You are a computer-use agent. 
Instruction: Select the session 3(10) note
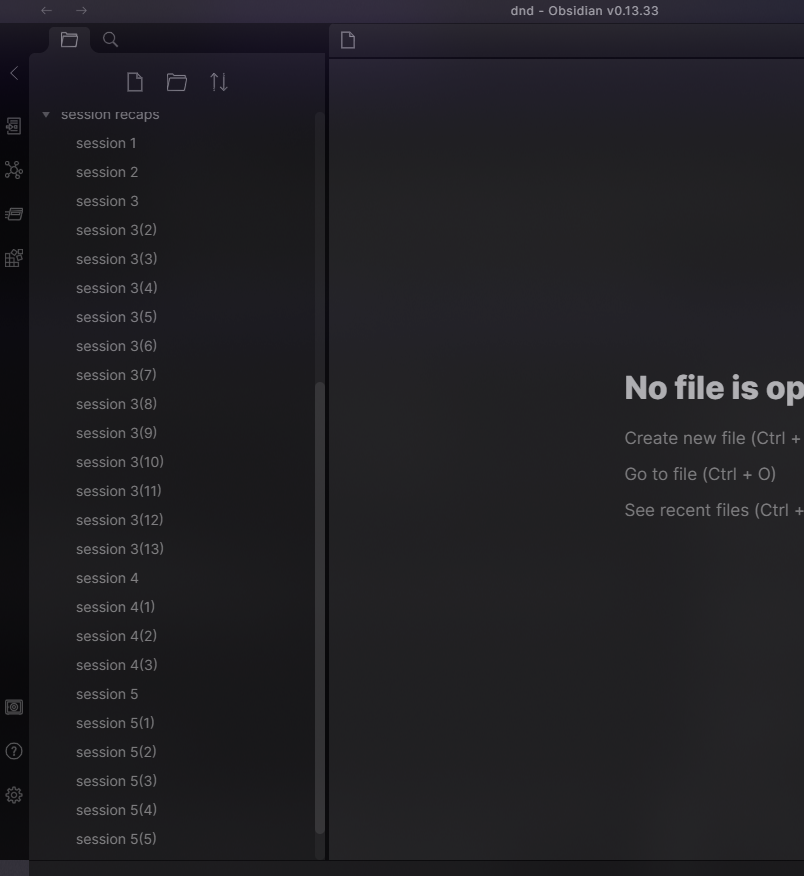120,461
